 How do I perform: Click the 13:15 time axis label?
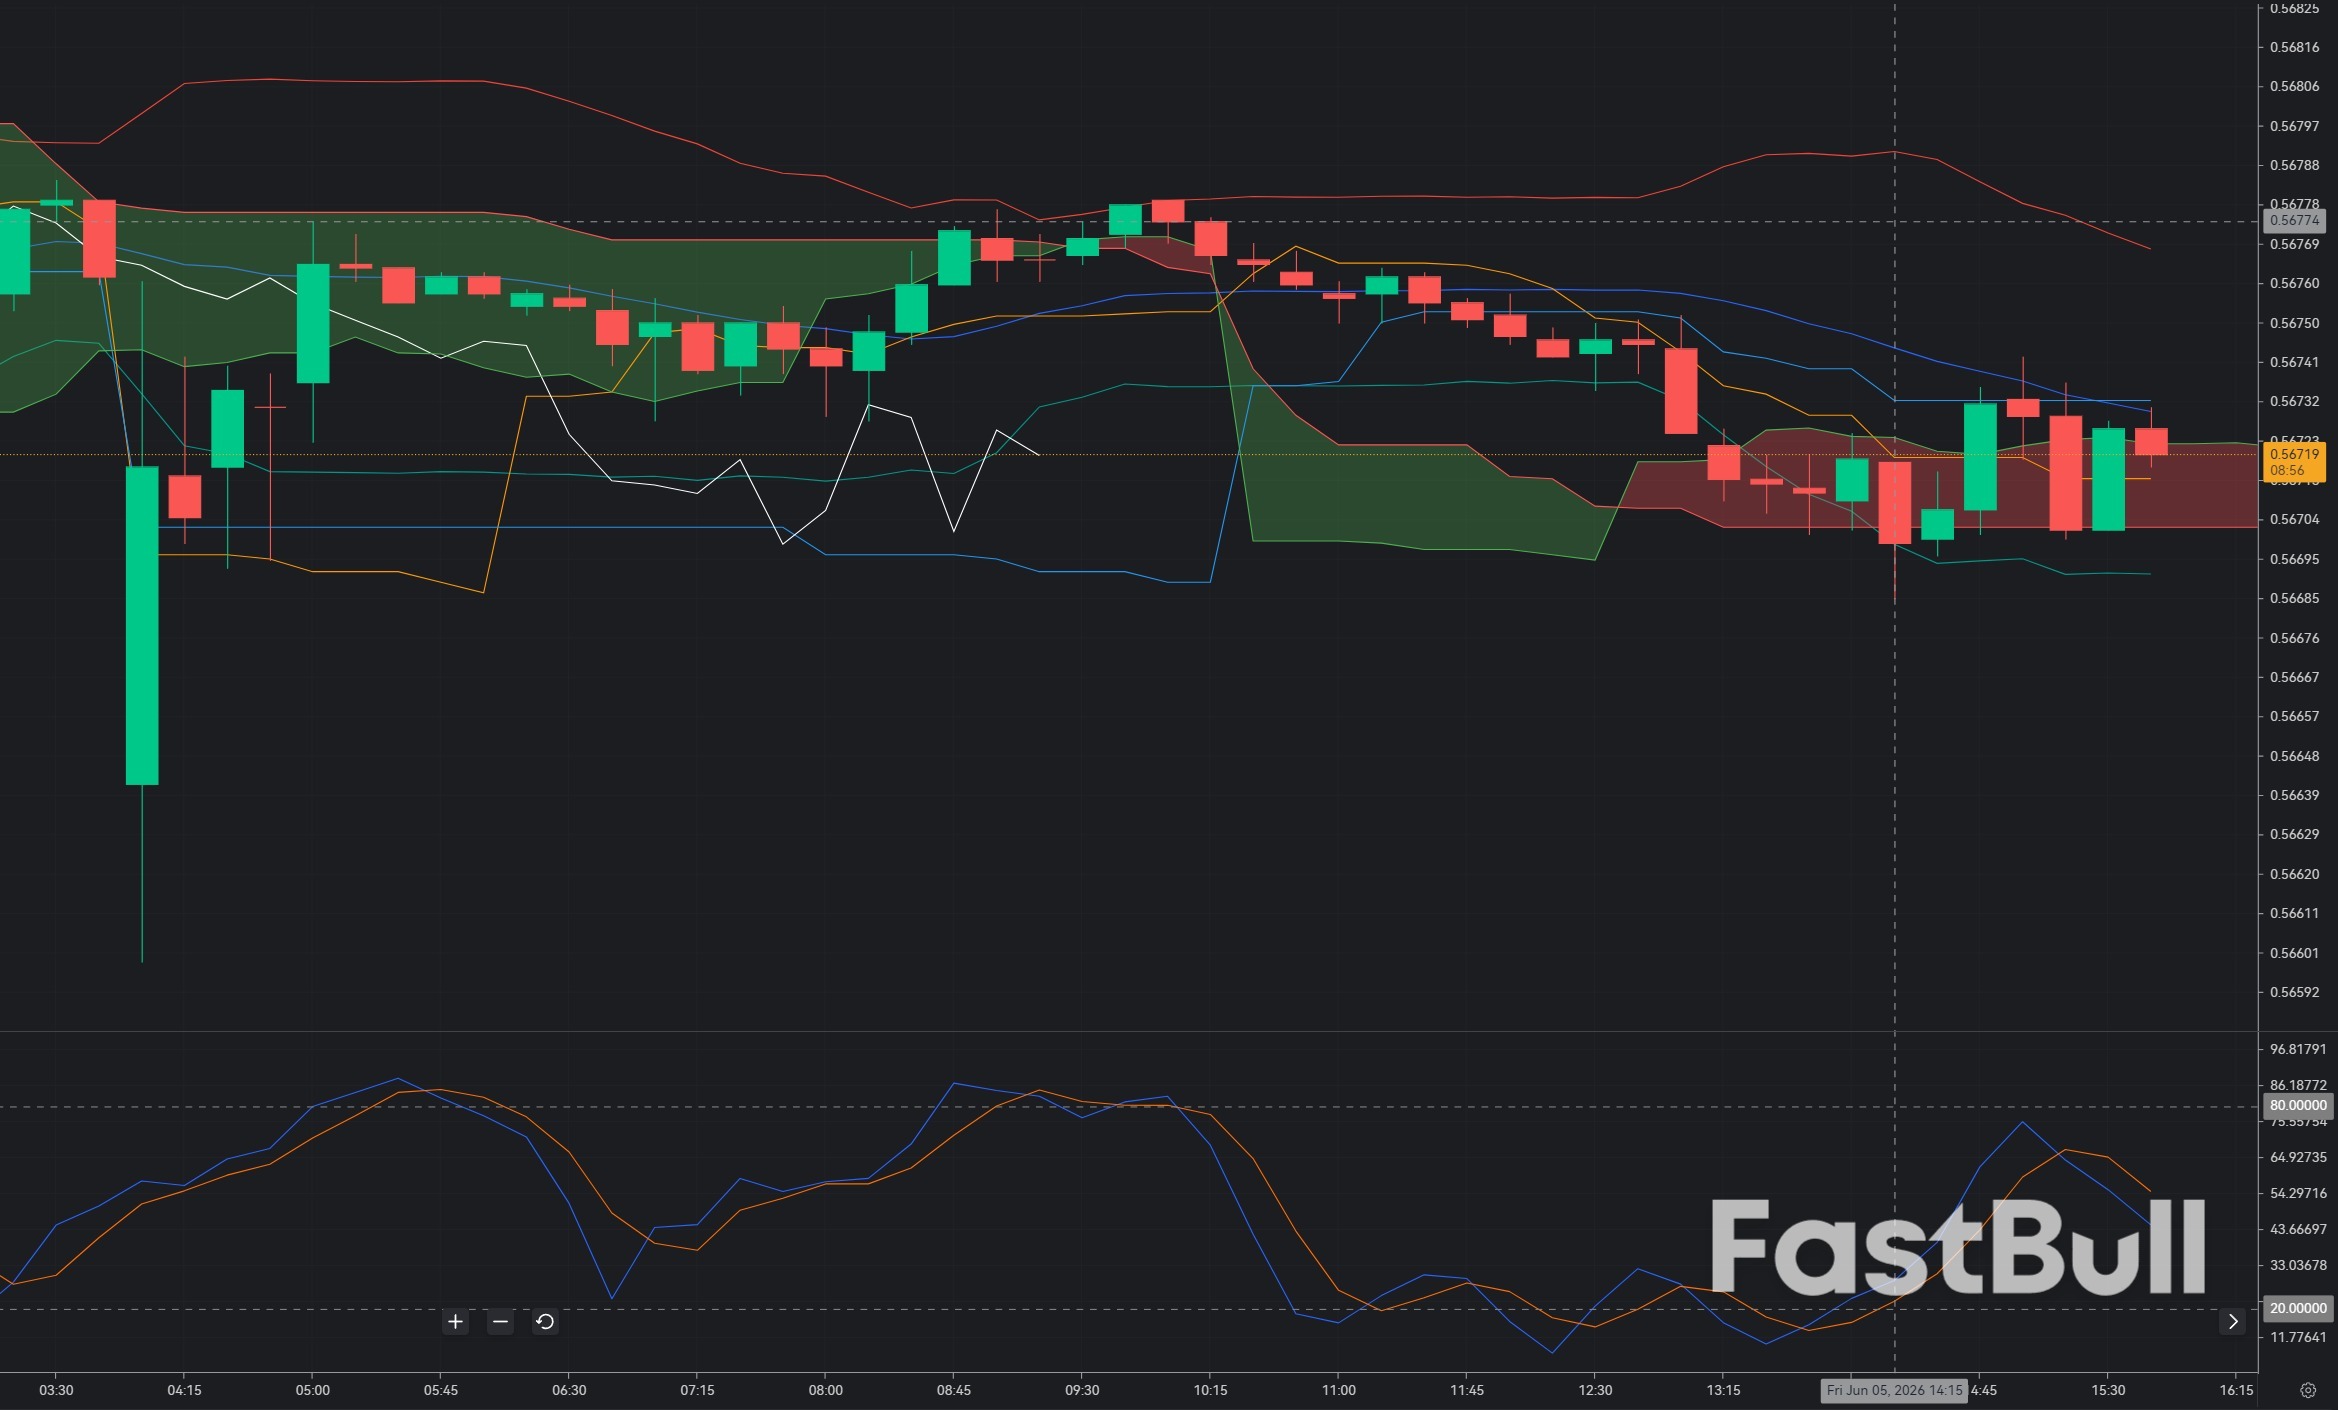pyautogui.click(x=1723, y=1390)
